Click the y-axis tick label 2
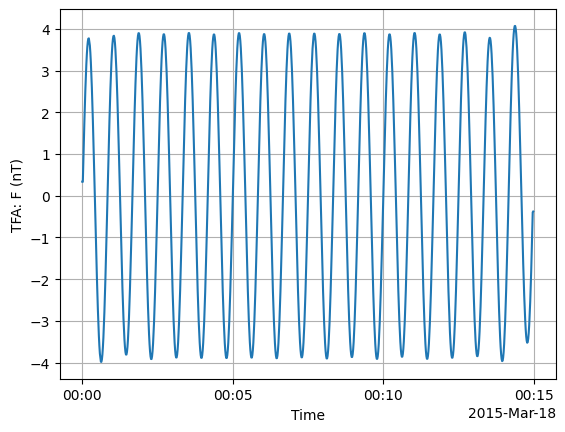 pos(46,113)
